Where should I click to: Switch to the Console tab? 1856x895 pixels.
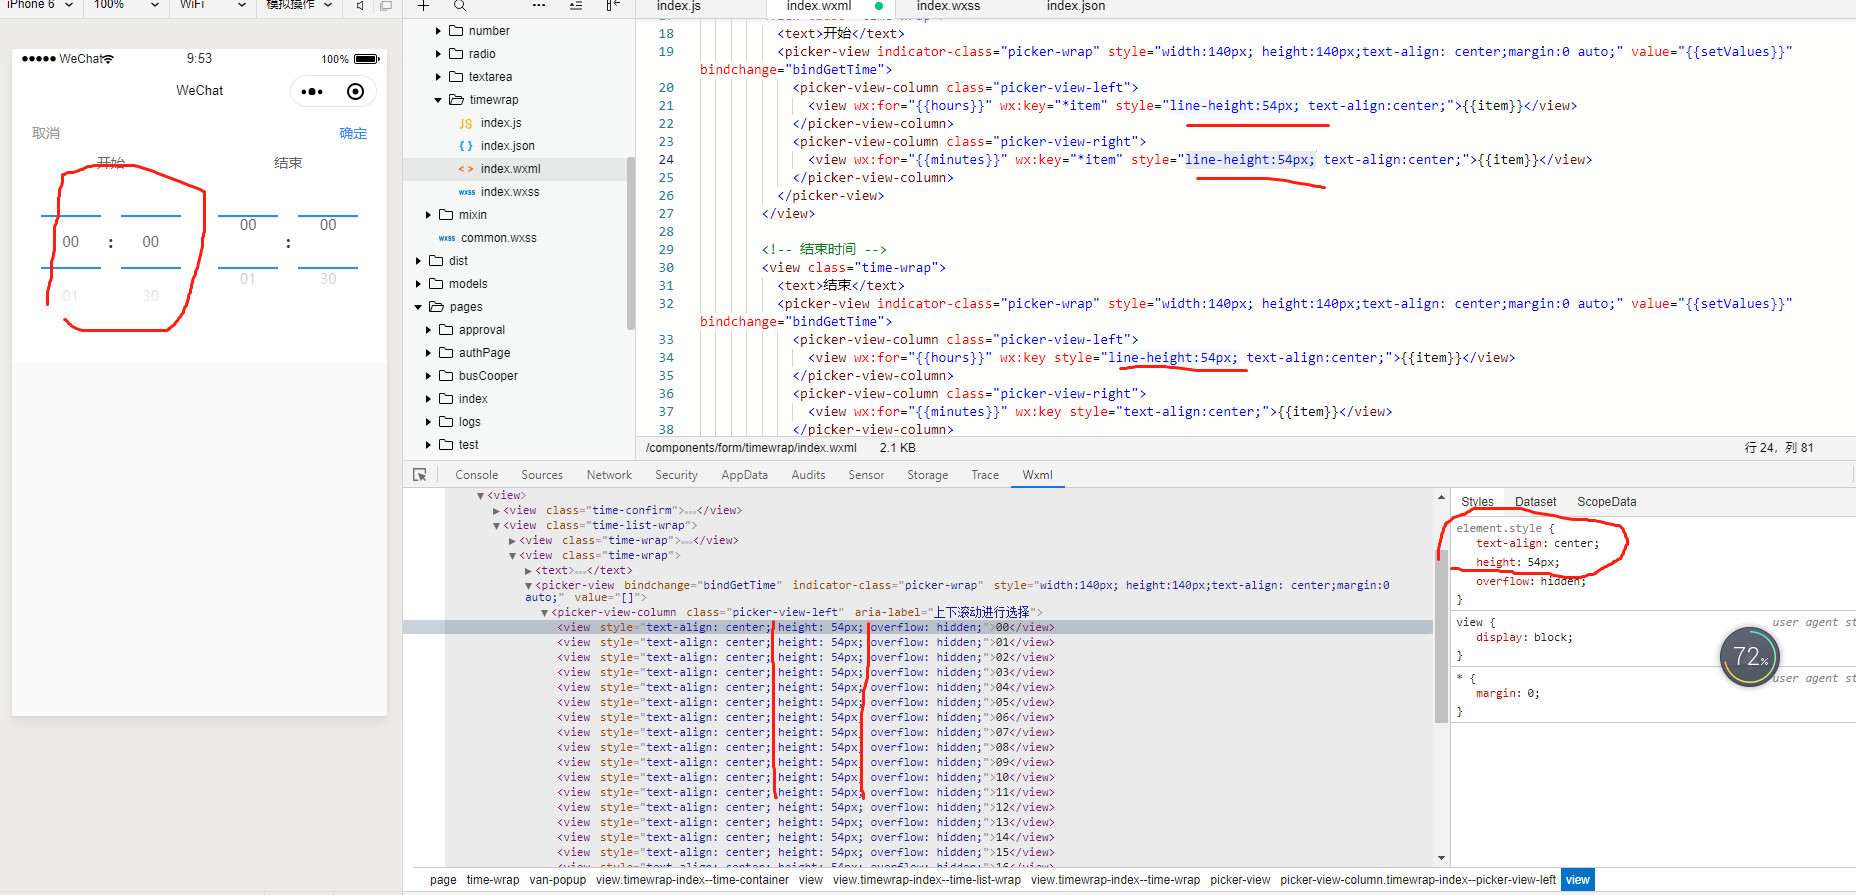[x=476, y=475]
